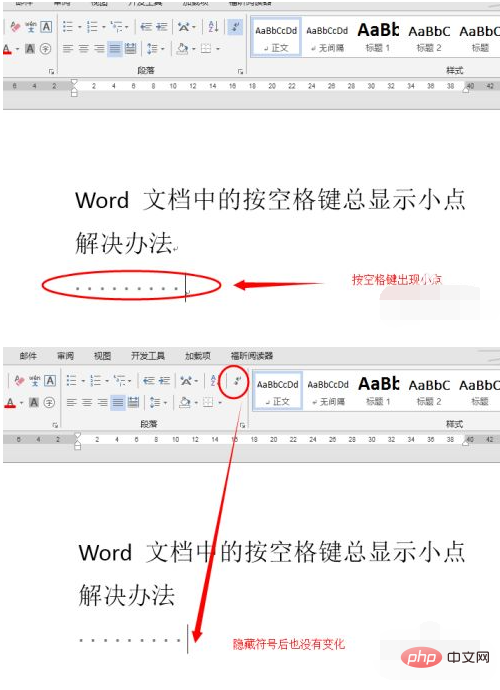Click 解决办法 text in lower document
Screen dimensions: 500x690
127,595
